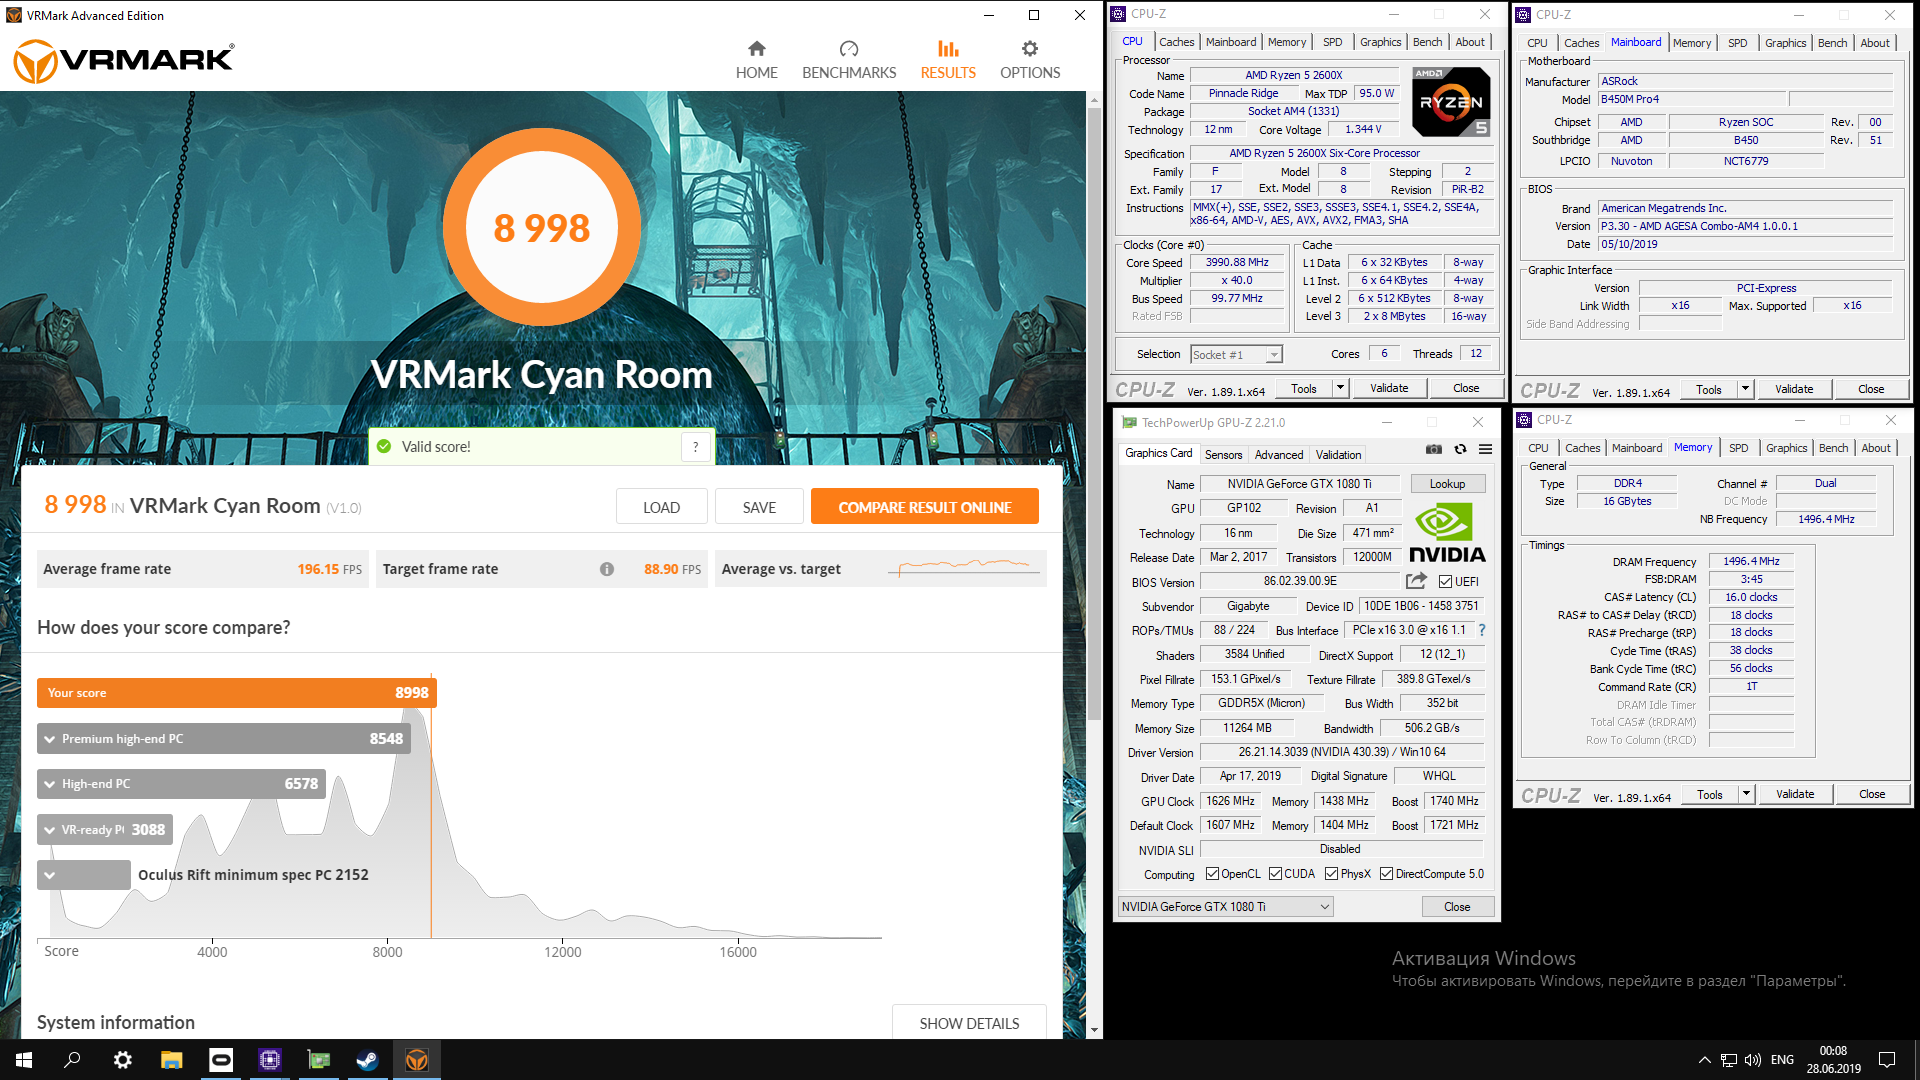Image resolution: width=1920 pixels, height=1080 pixels.
Task: Open the RESULTS bar chart icon
Action: pyautogui.click(x=948, y=49)
